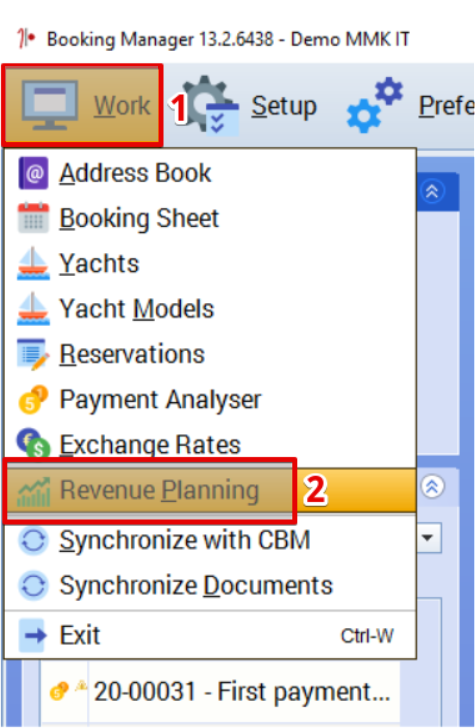Viewport: 475px width, 728px height.
Task: Click the Booking Sheet calendar icon
Action: click(x=33, y=218)
